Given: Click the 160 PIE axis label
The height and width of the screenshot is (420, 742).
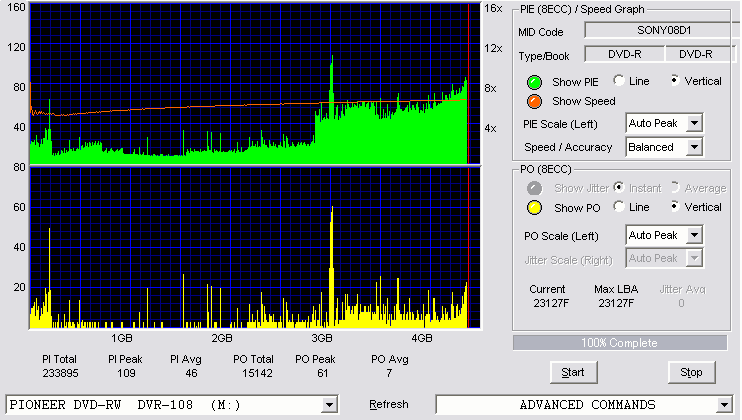Looking at the screenshot, I should (x=17, y=7).
